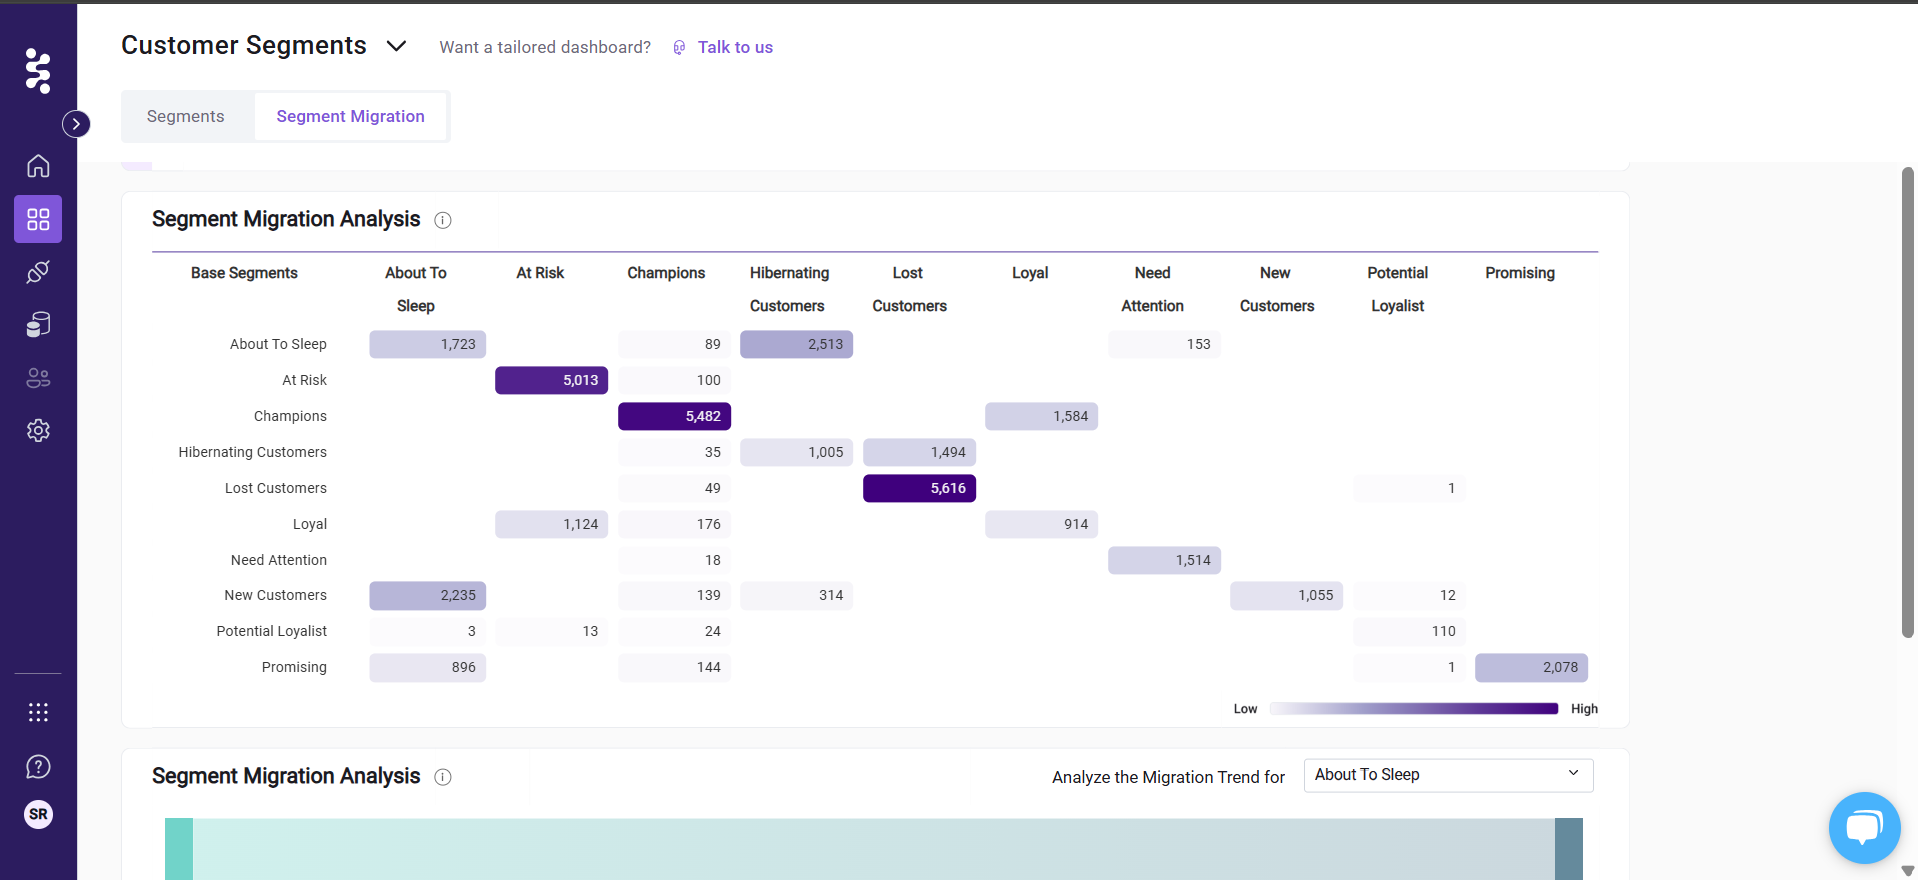1918x880 pixels.
Task: Click the Talk to us link
Action: (x=734, y=47)
